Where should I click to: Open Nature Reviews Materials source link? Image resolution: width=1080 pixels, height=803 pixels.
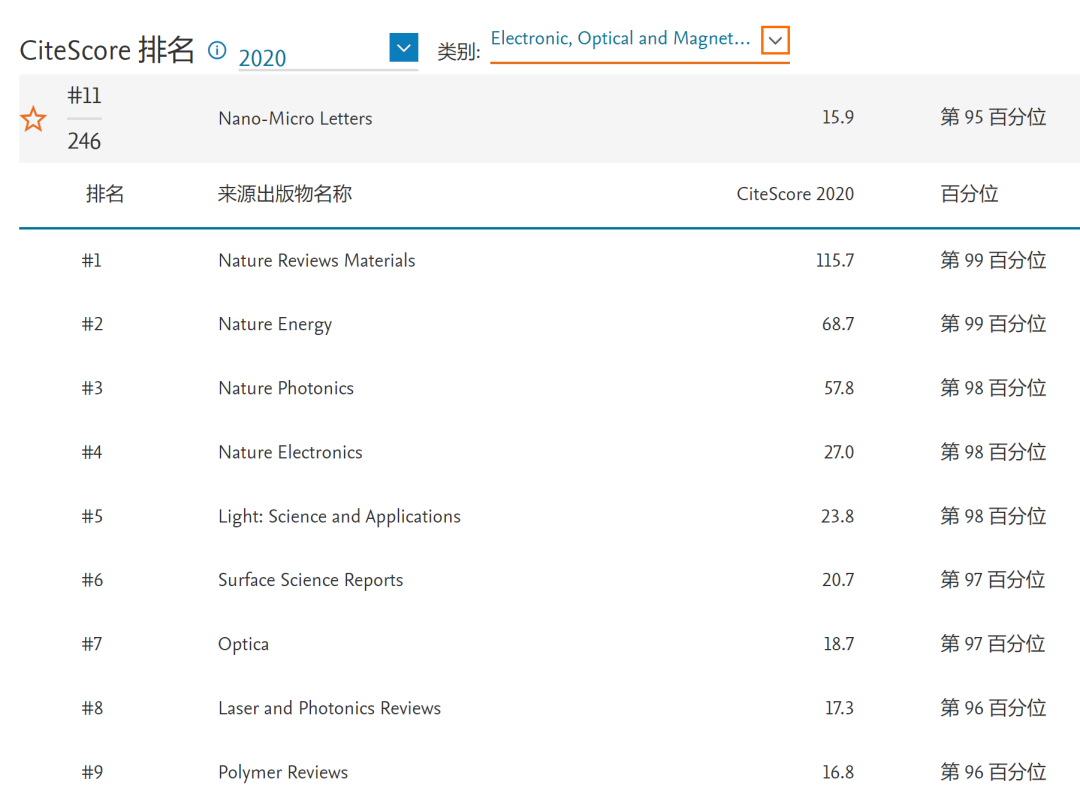click(317, 260)
